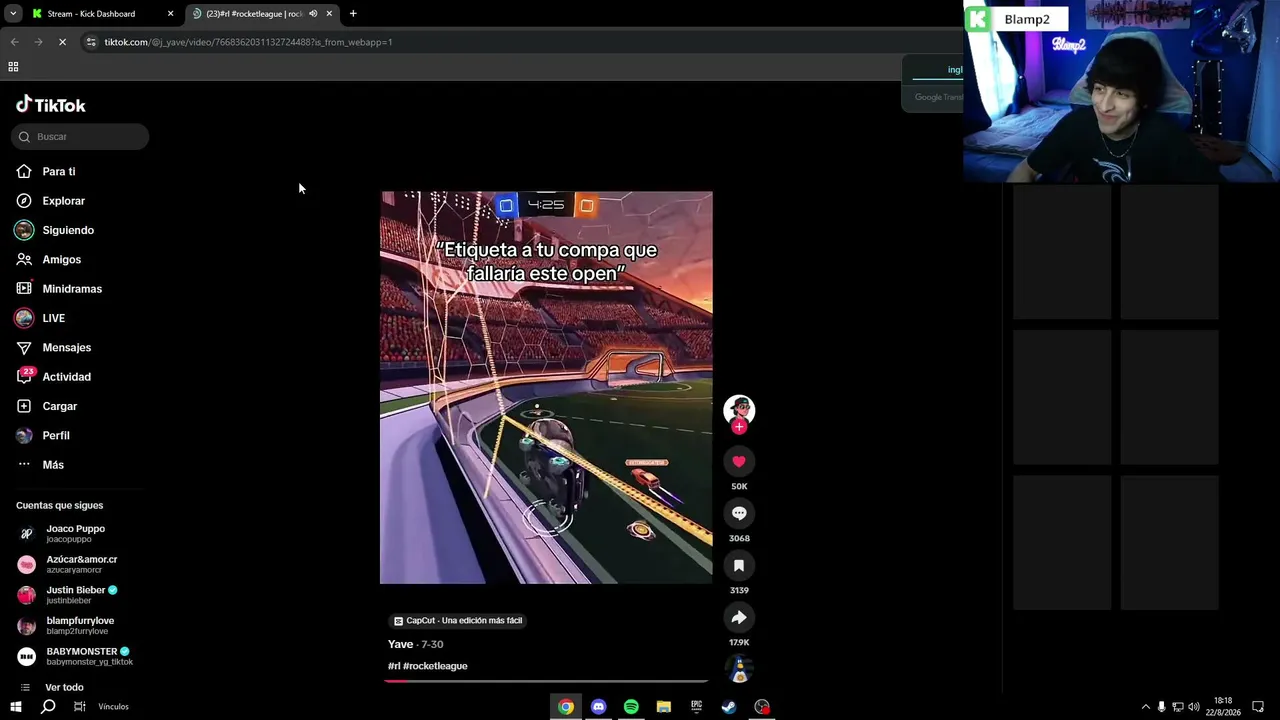Viewport: 1280px width, 720px height.
Task: Close the Kick Dashboard tab
Action: [170, 14]
